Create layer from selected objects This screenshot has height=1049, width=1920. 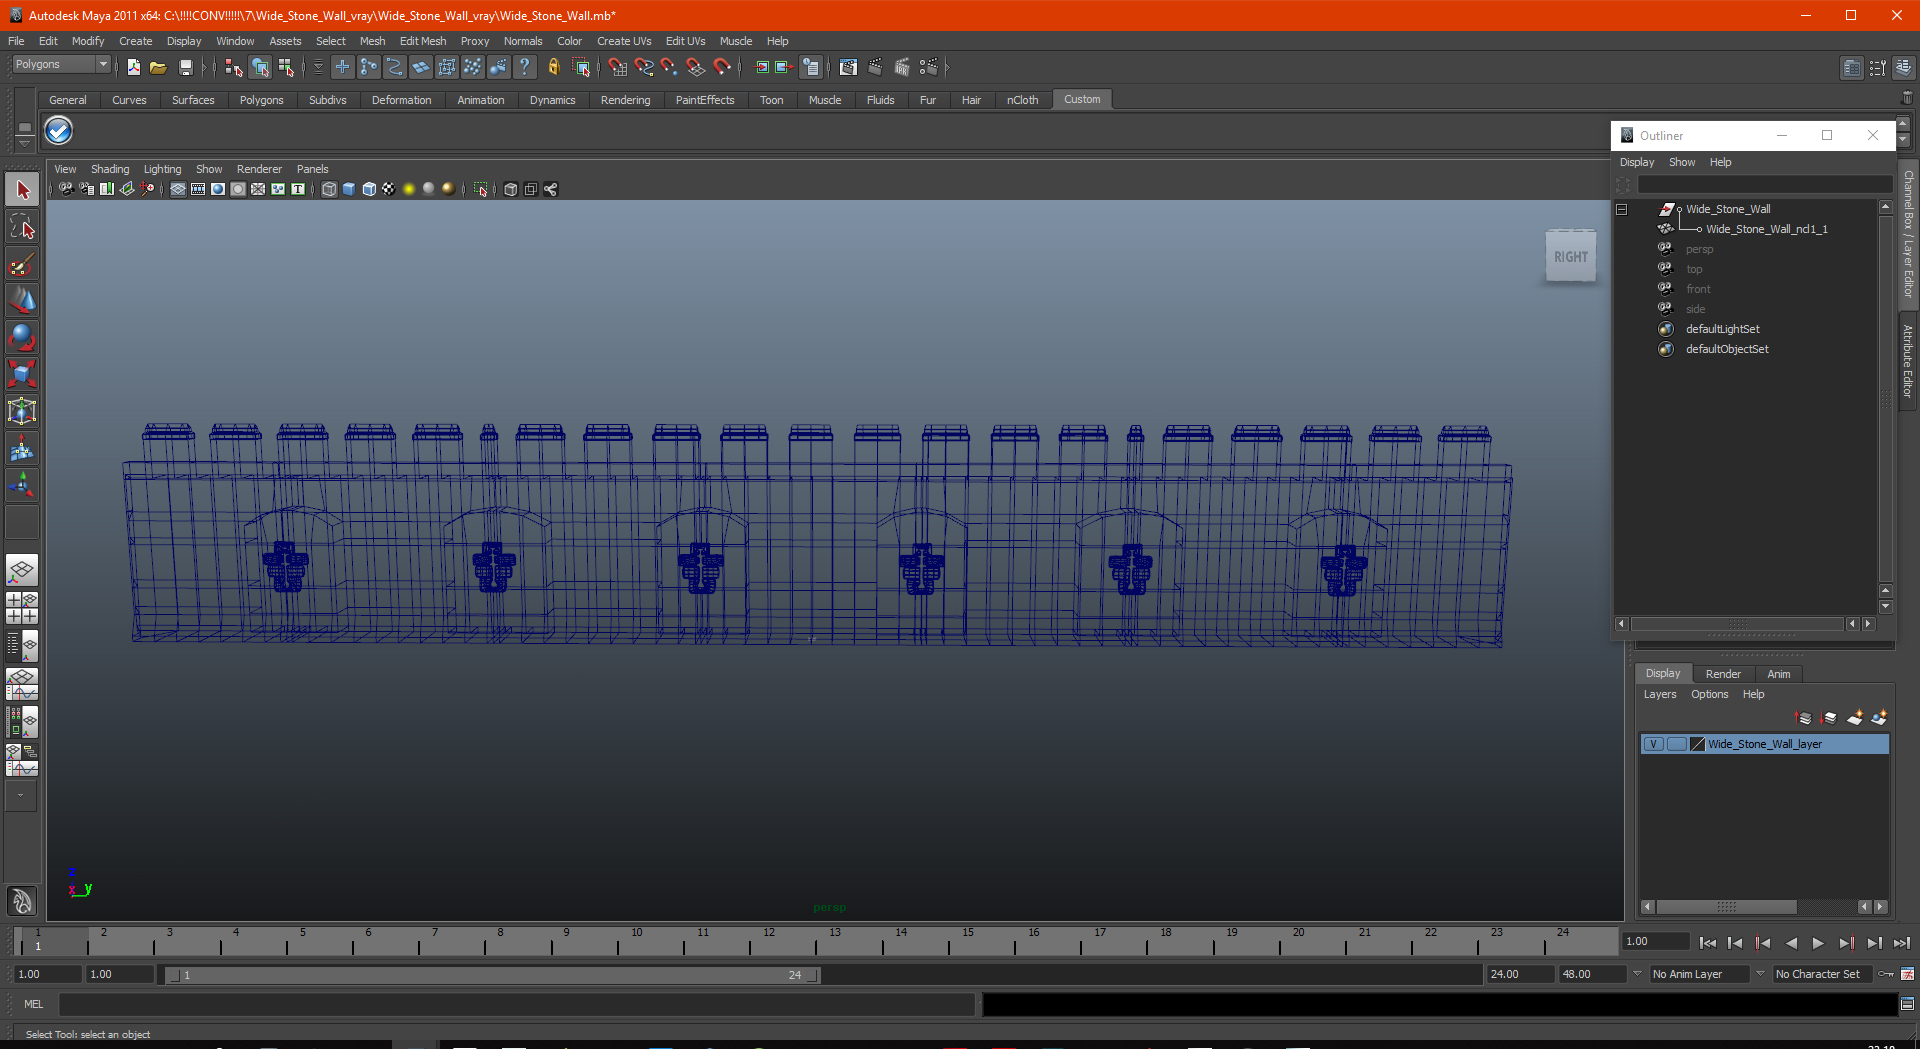coord(1879,718)
